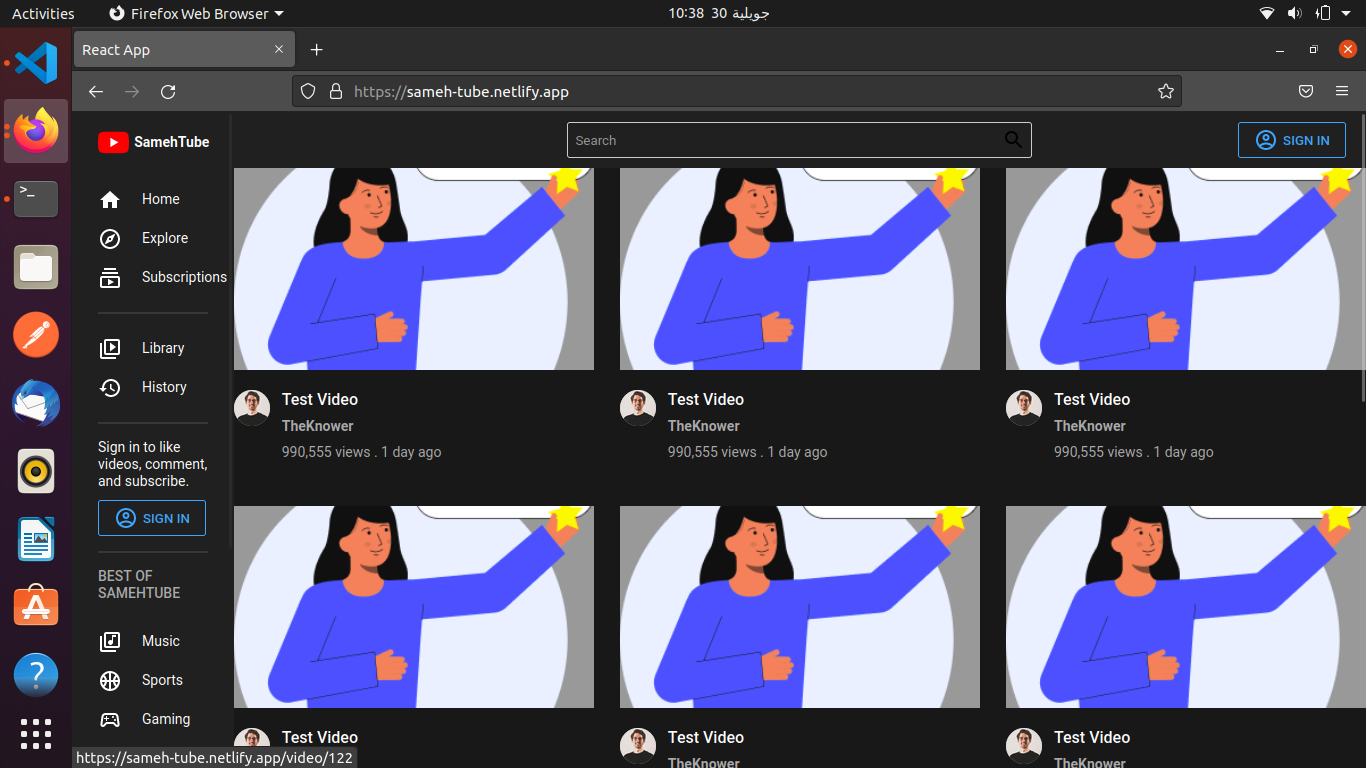Expand Firefox Web Browser app menu
This screenshot has width=1366, height=768.
[196, 13]
